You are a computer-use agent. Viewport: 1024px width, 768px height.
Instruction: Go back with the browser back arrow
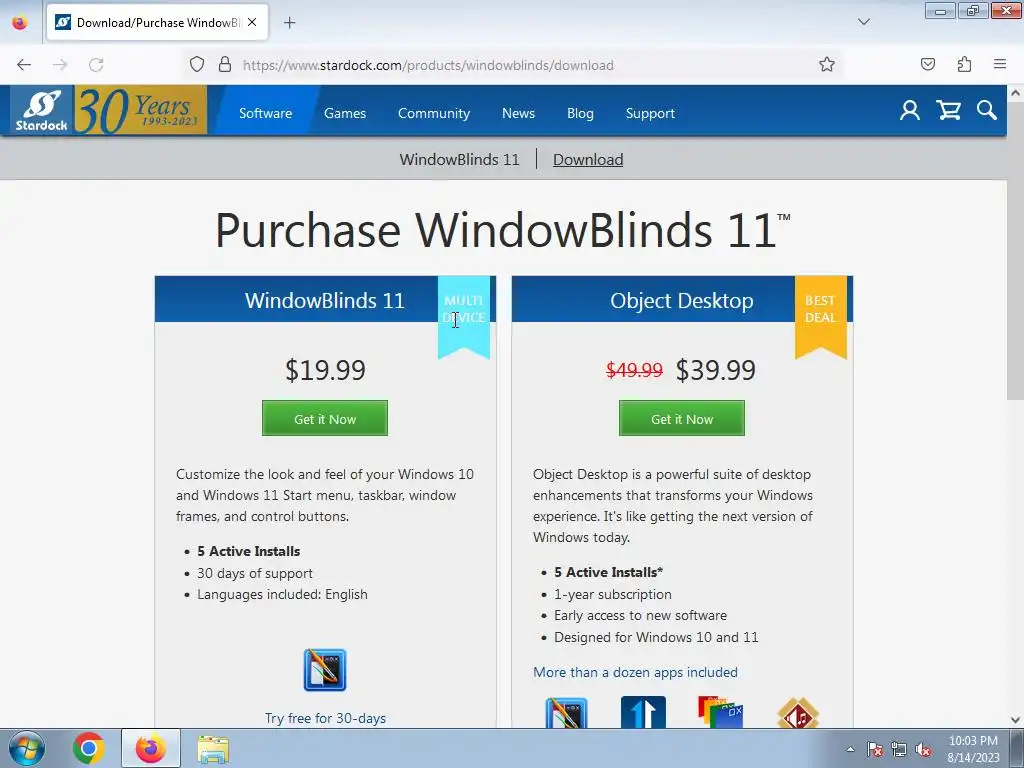[x=24, y=65]
